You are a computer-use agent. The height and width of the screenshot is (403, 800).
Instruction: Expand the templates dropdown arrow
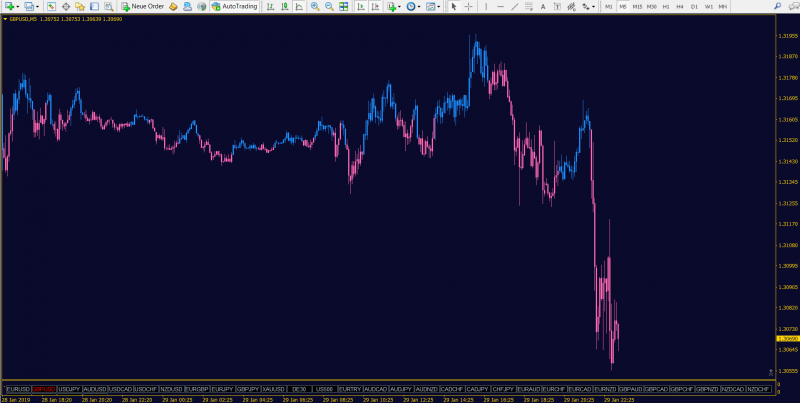tap(439, 7)
